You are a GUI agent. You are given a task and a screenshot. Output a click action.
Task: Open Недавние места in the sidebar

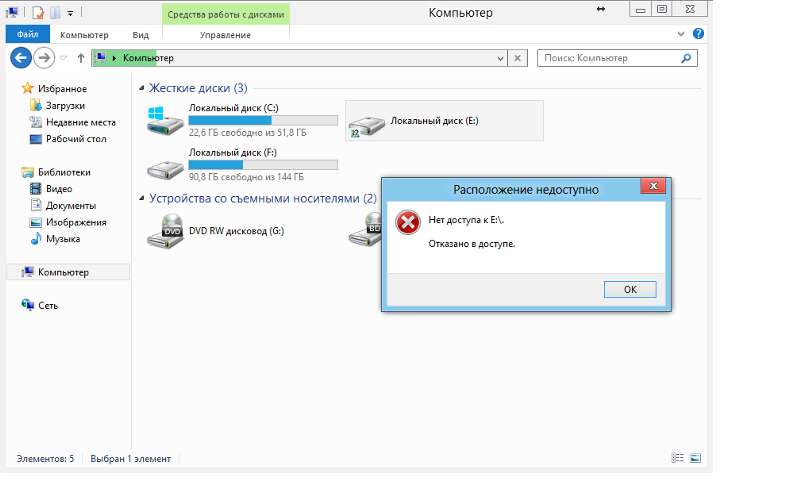tap(81, 122)
